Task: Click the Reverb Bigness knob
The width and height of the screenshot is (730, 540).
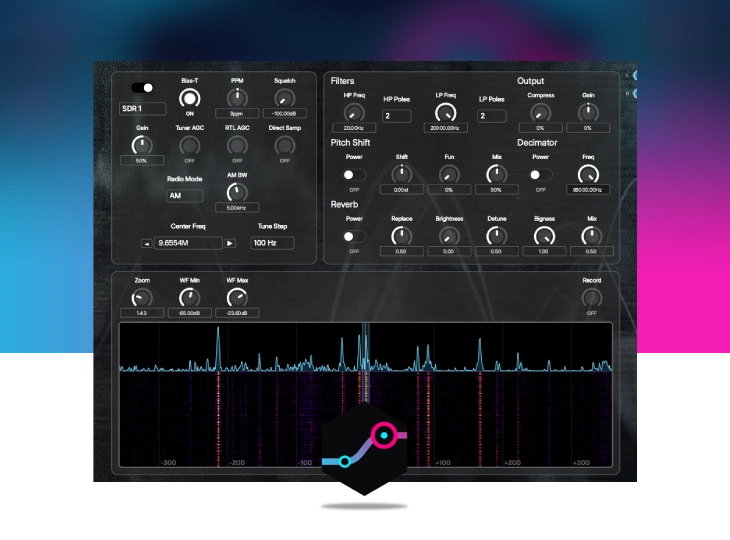Action: pyautogui.click(x=544, y=236)
